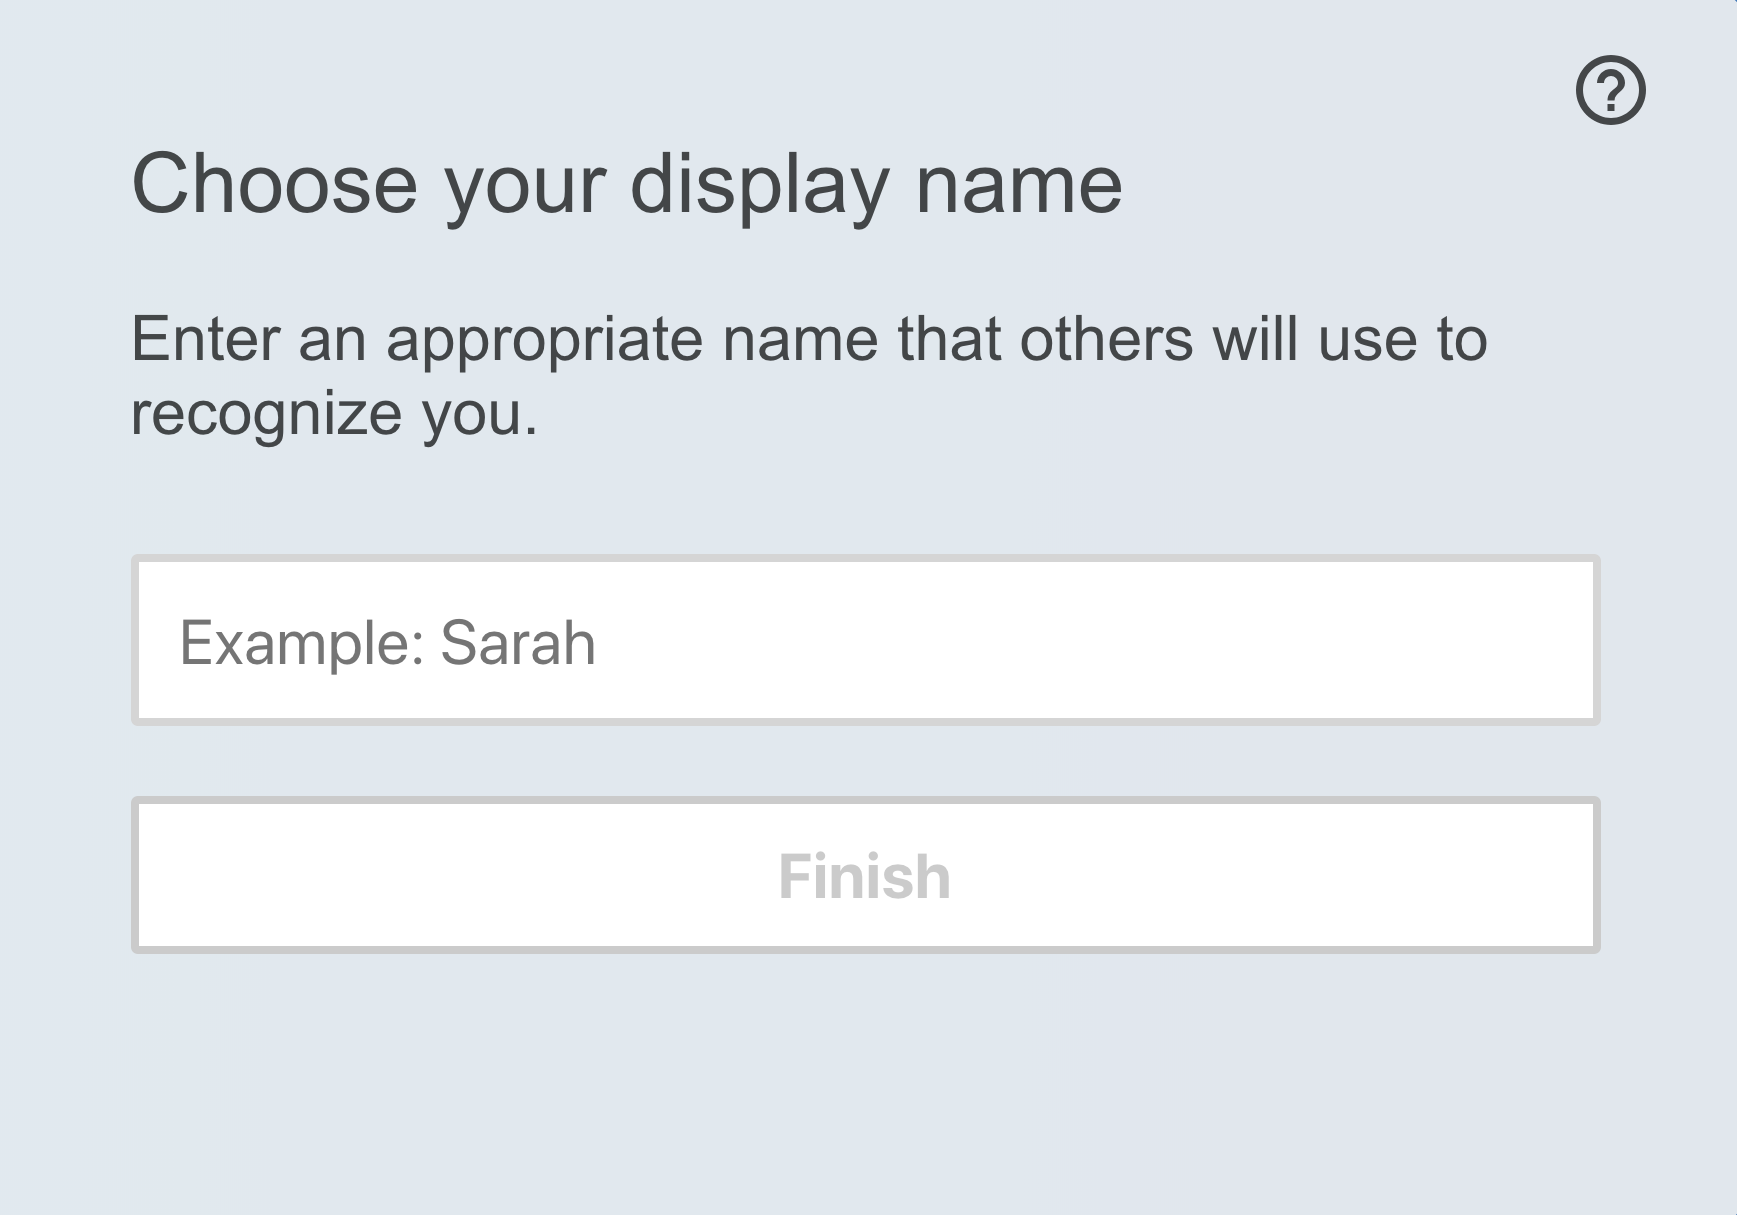The width and height of the screenshot is (1737, 1215).
Task: Select the field with placeholder Example: Sarah
Action: click(865, 640)
